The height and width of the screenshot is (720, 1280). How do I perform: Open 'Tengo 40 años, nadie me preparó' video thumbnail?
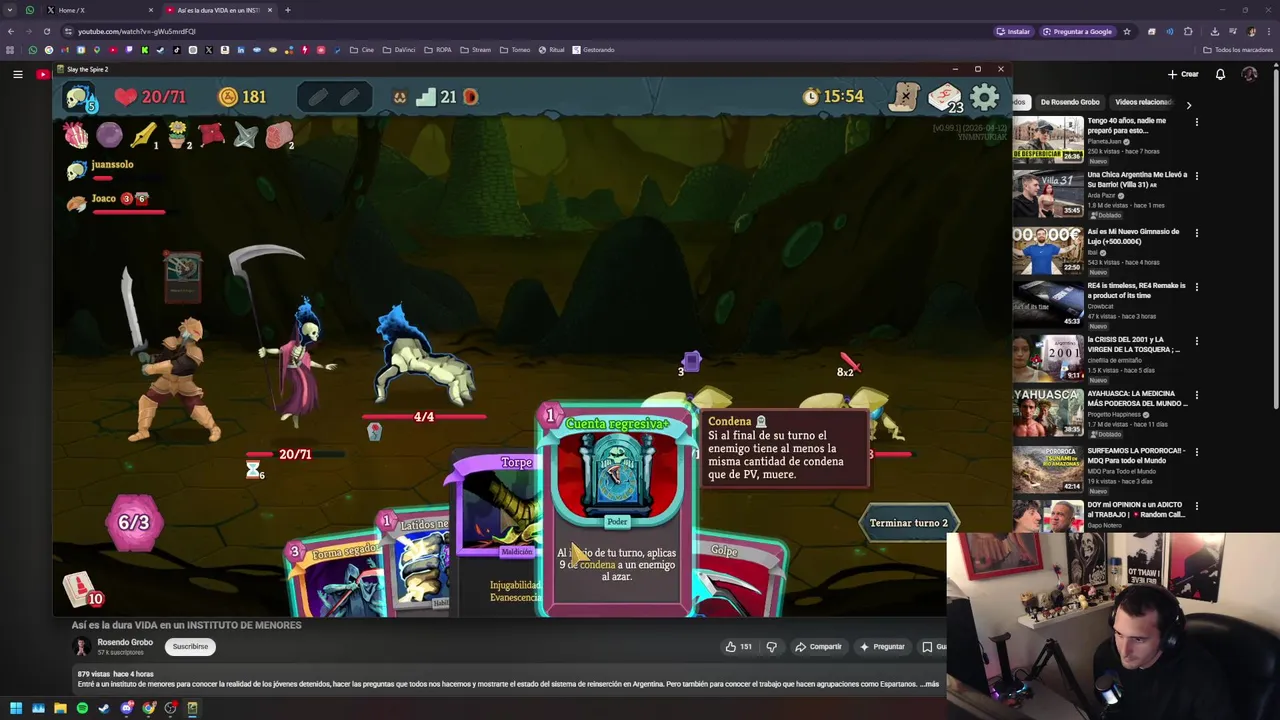pyautogui.click(x=1048, y=140)
